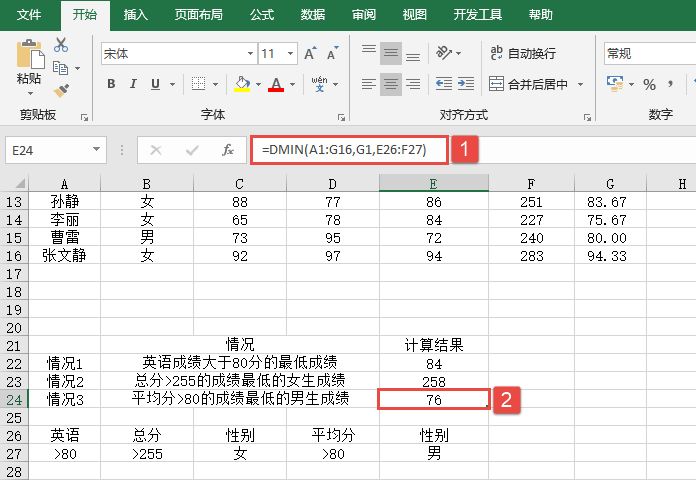Click the Cut scissors icon
The image size is (696, 480).
click(61, 45)
